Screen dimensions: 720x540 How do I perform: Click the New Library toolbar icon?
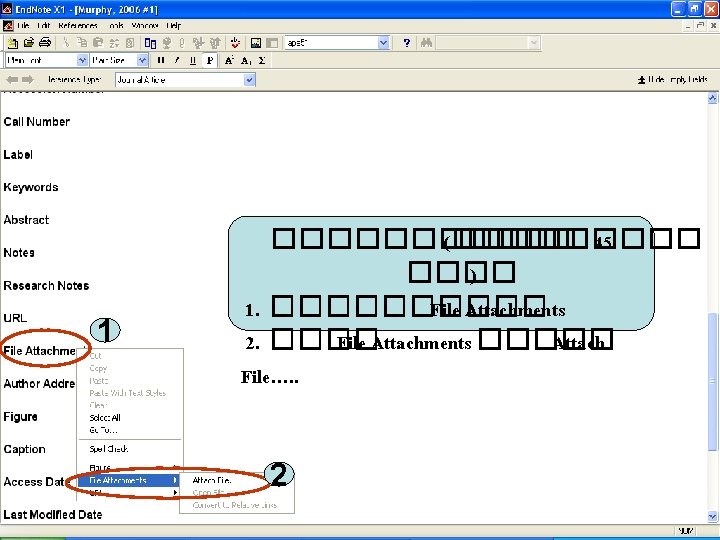tap(12, 43)
